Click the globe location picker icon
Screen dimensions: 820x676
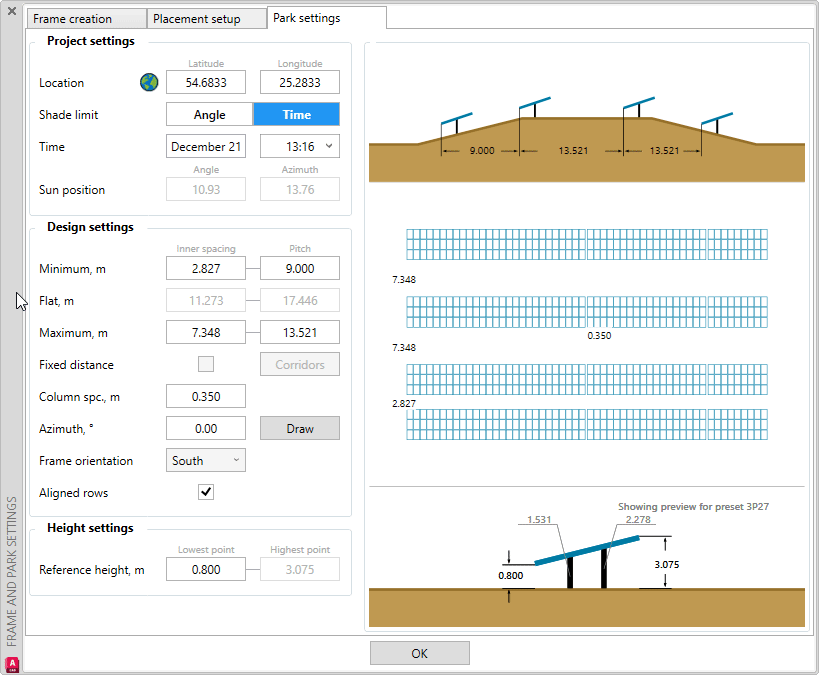[150, 83]
